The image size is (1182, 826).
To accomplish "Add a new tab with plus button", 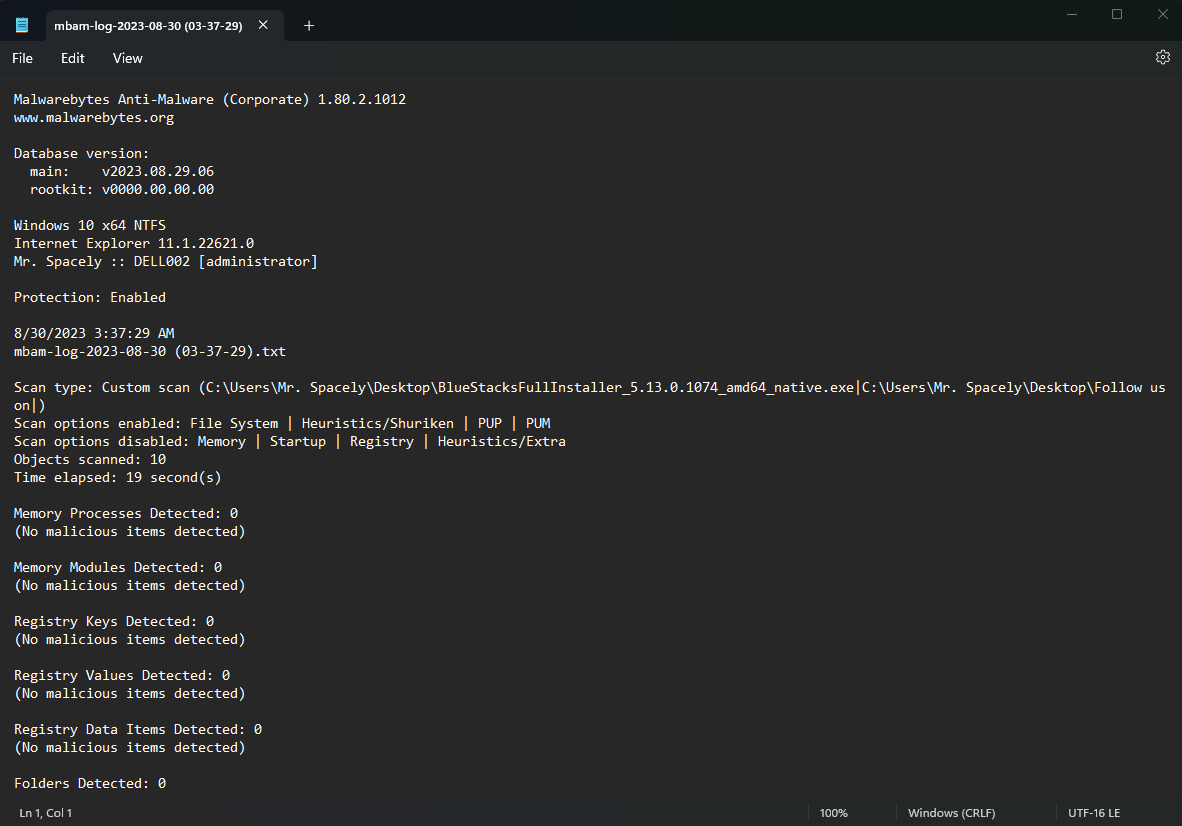I will click(308, 26).
